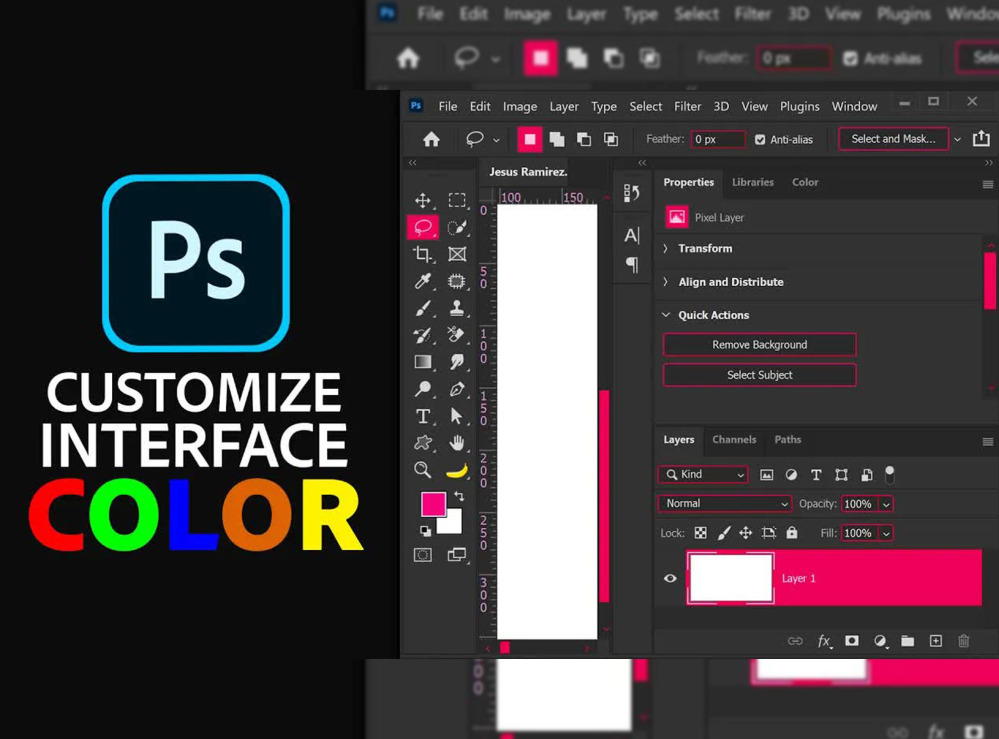Click the Select Subject button
This screenshot has width=999, height=739.
759,375
